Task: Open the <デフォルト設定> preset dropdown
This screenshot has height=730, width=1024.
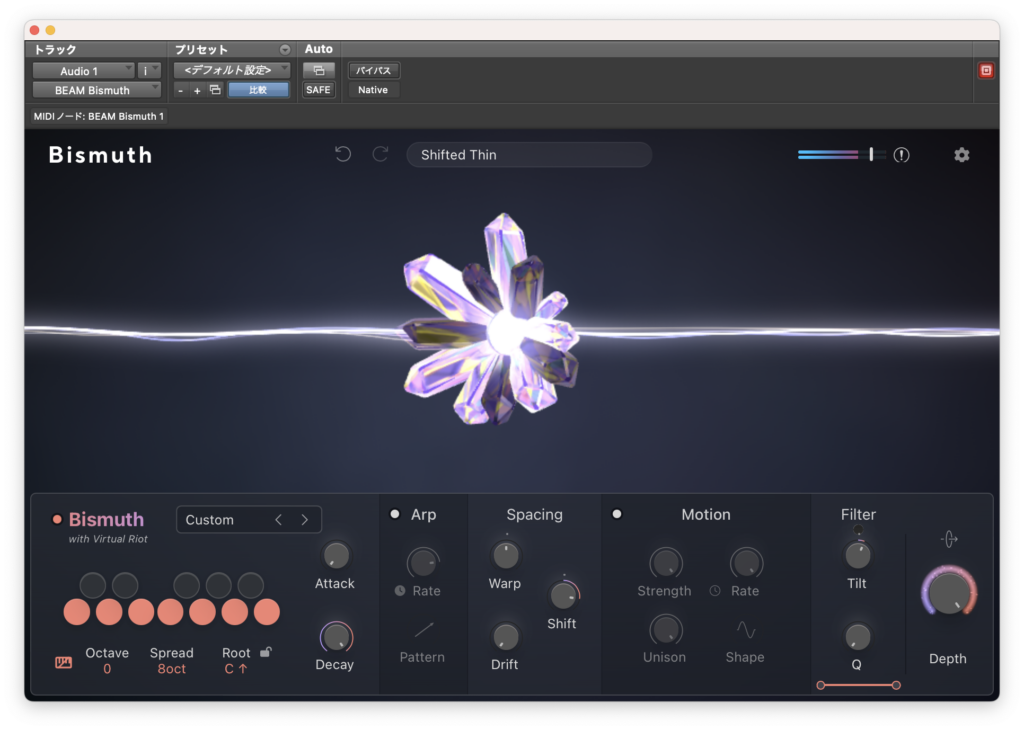Action: coord(232,71)
